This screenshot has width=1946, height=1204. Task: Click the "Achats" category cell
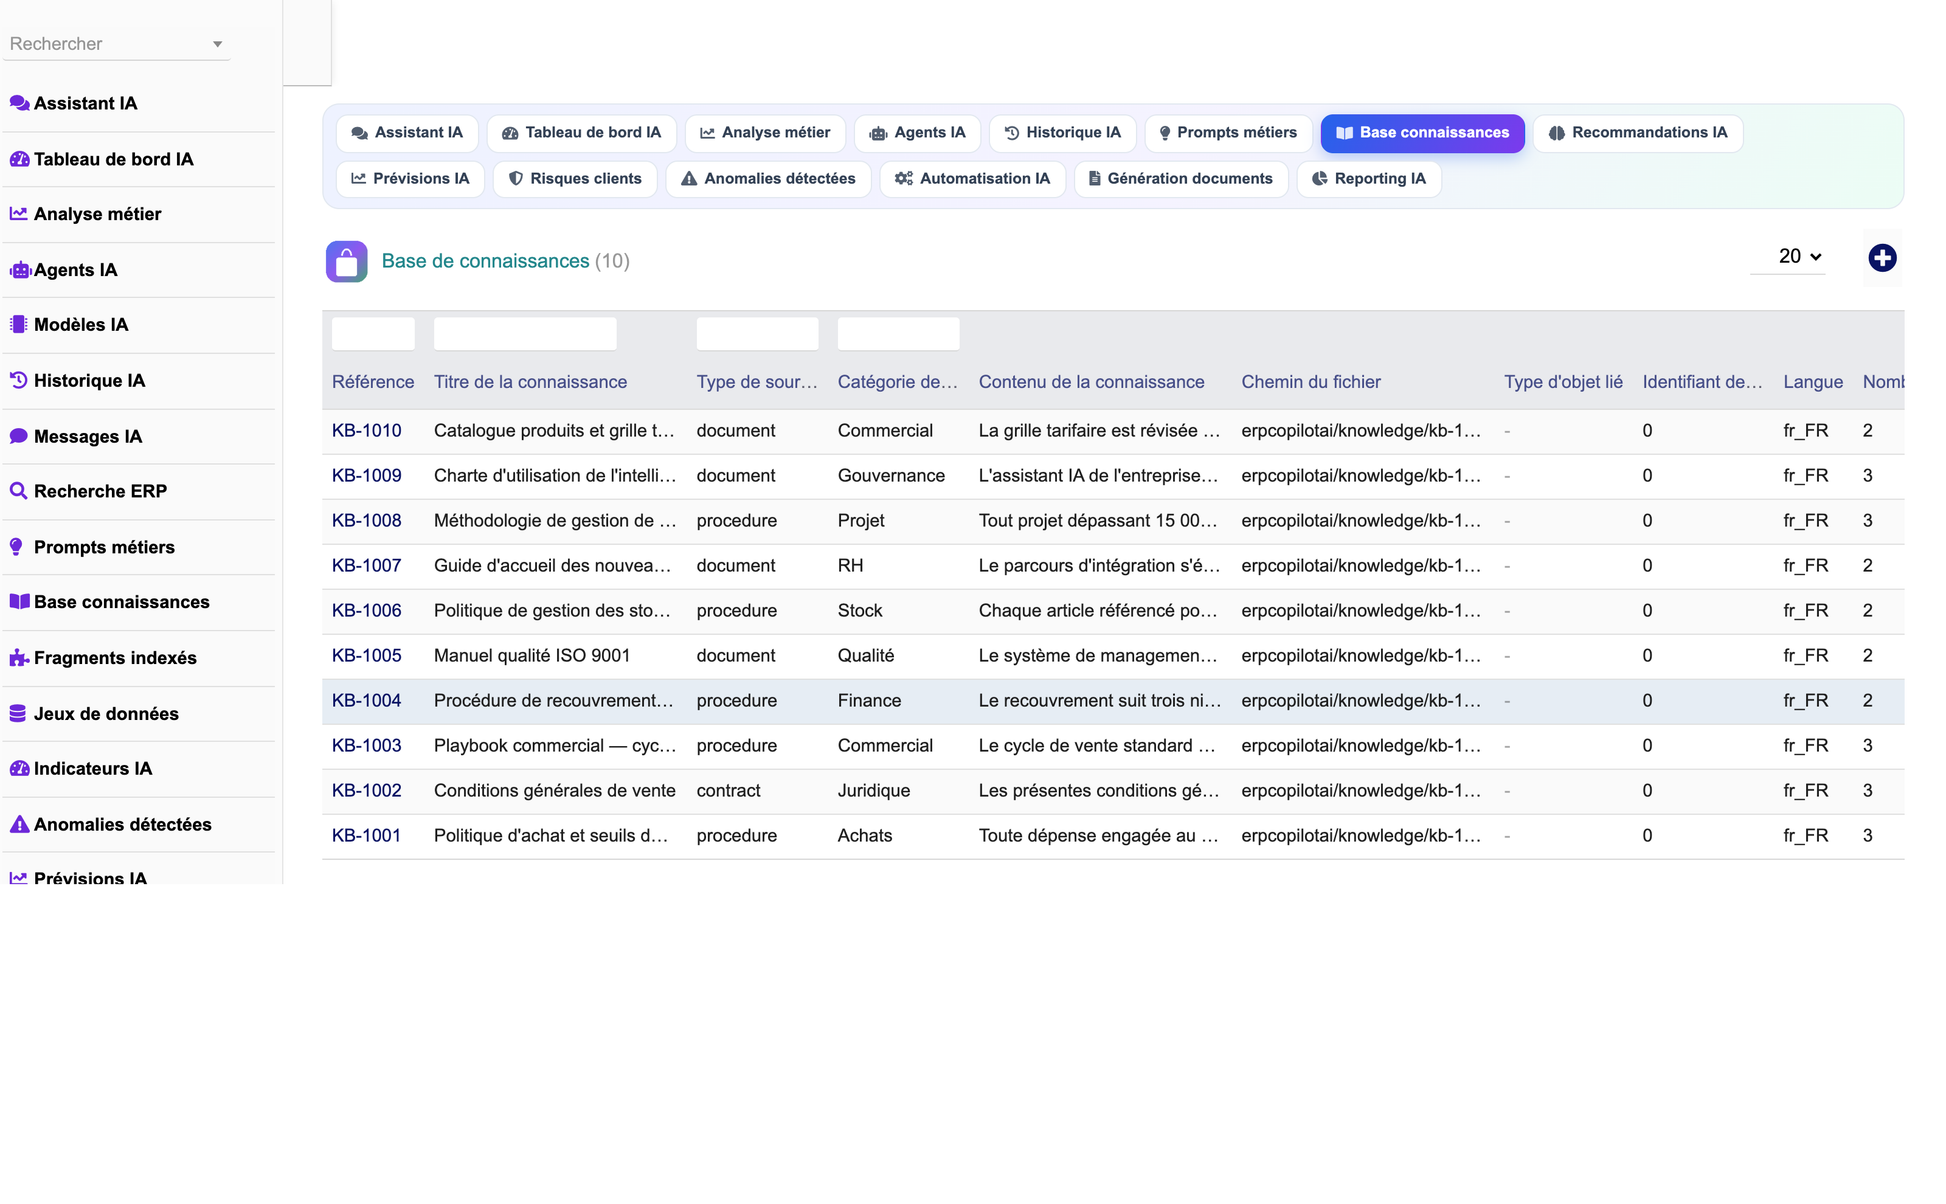[x=865, y=836]
